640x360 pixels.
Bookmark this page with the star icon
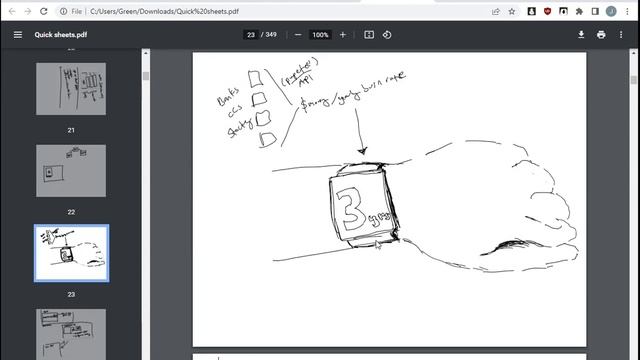(x=512, y=11)
